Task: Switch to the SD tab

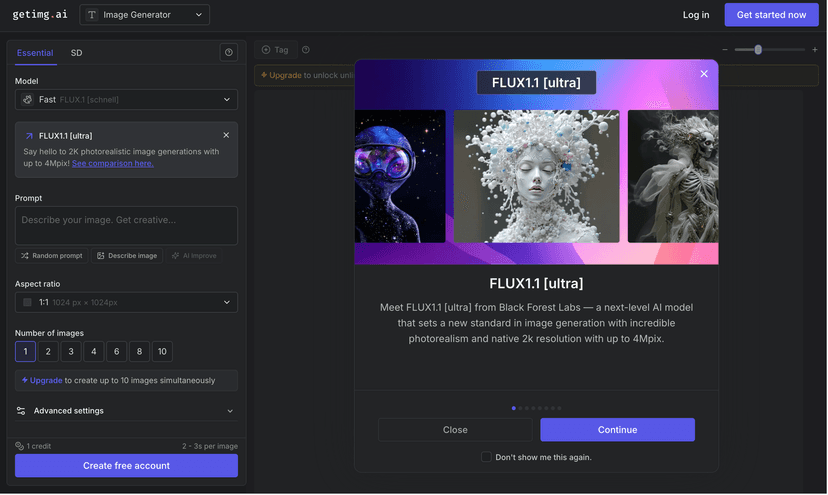Action: point(77,53)
